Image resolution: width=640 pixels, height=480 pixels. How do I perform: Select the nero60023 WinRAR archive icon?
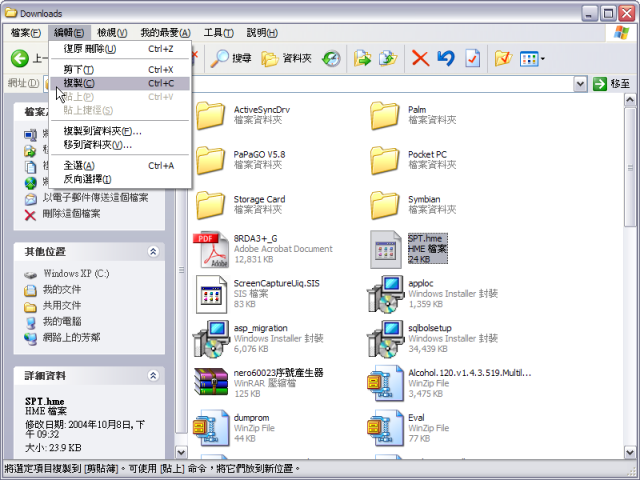(x=211, y=382)
